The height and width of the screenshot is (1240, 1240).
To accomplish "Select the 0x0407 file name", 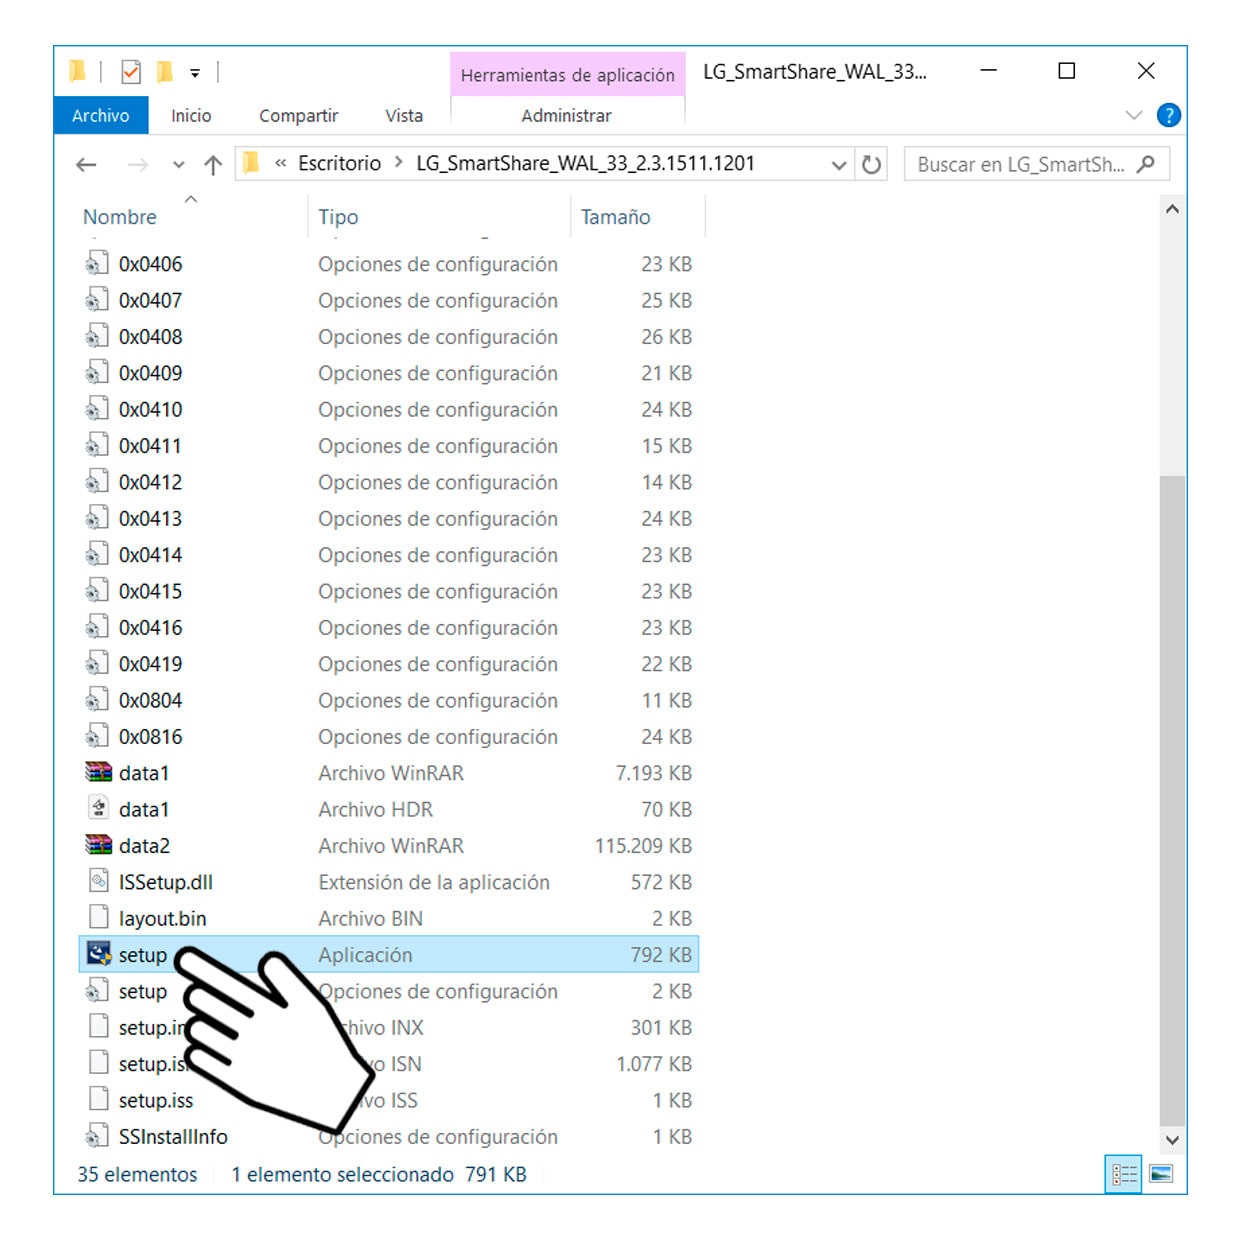I will pyautogui.click(x=150, y=300).
